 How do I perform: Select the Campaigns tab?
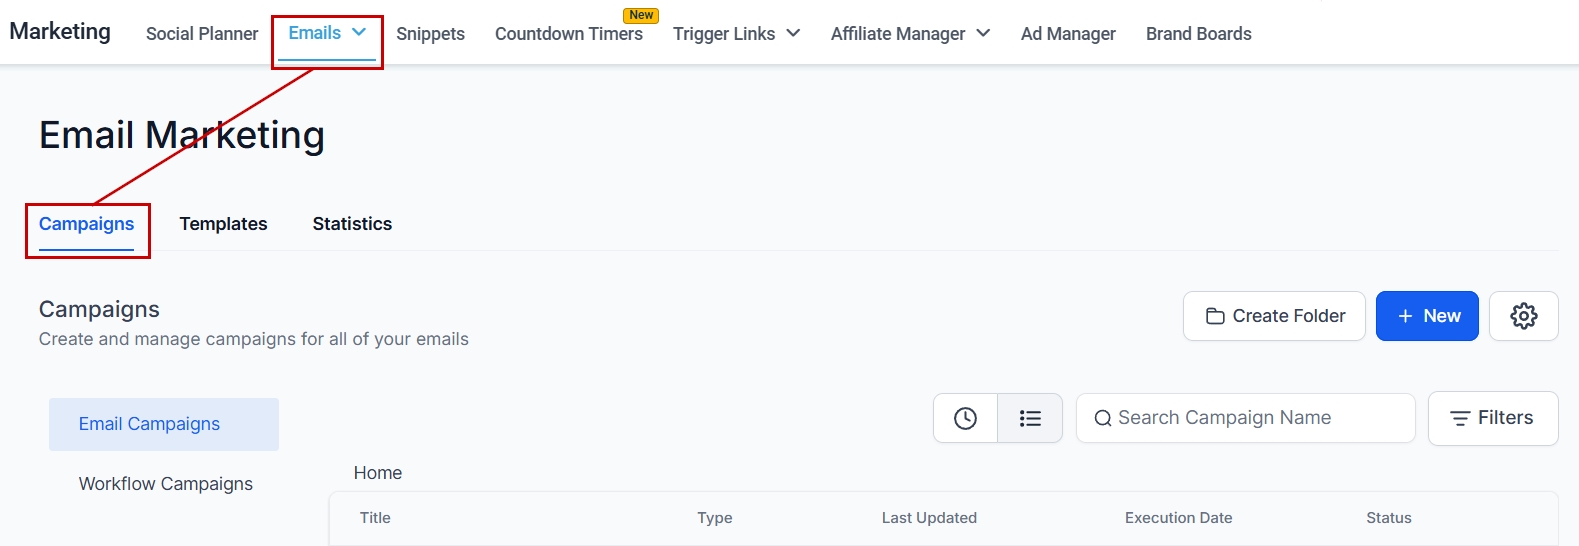86,224
